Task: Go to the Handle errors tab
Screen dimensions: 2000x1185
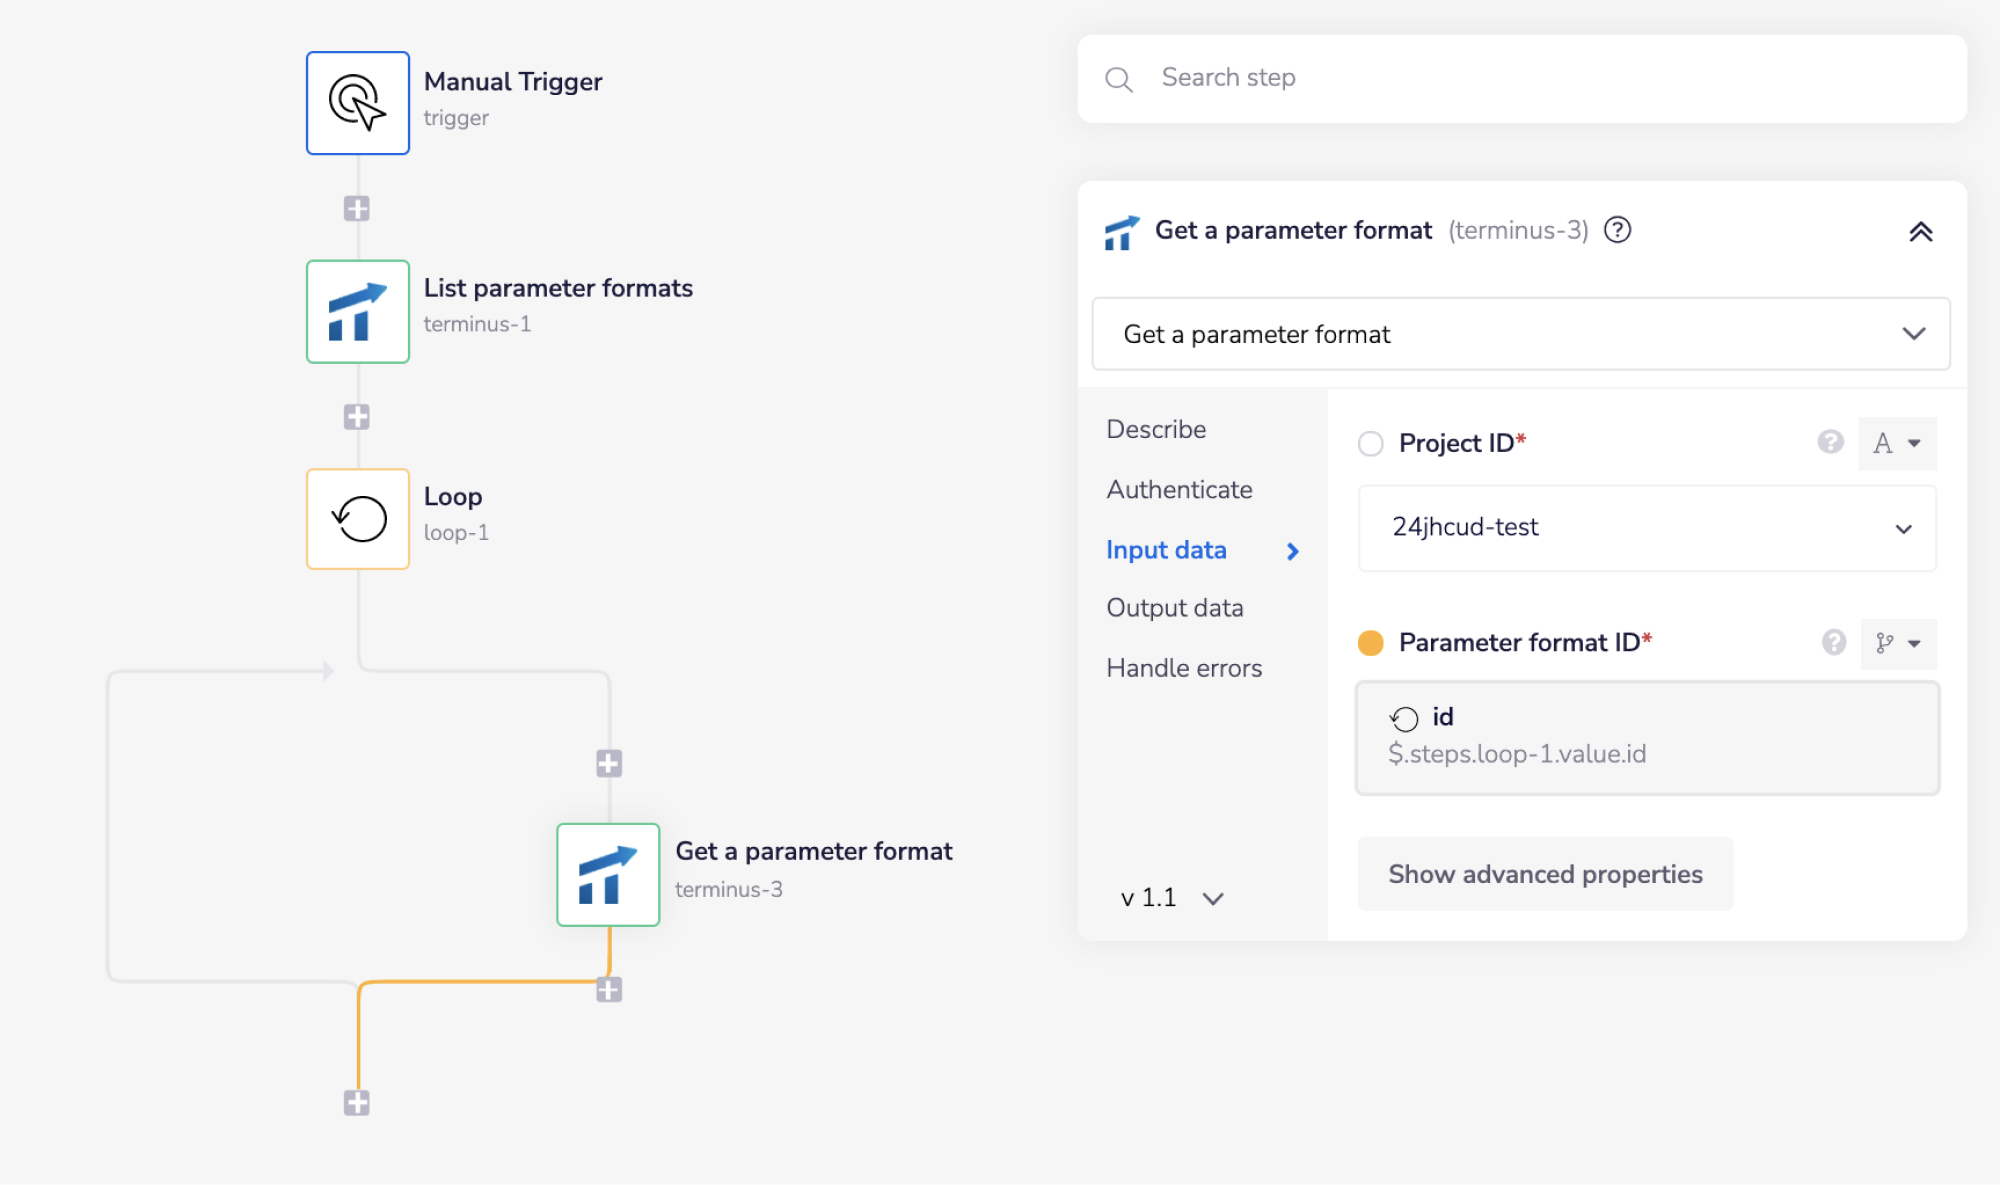Action: point(1184,668)
